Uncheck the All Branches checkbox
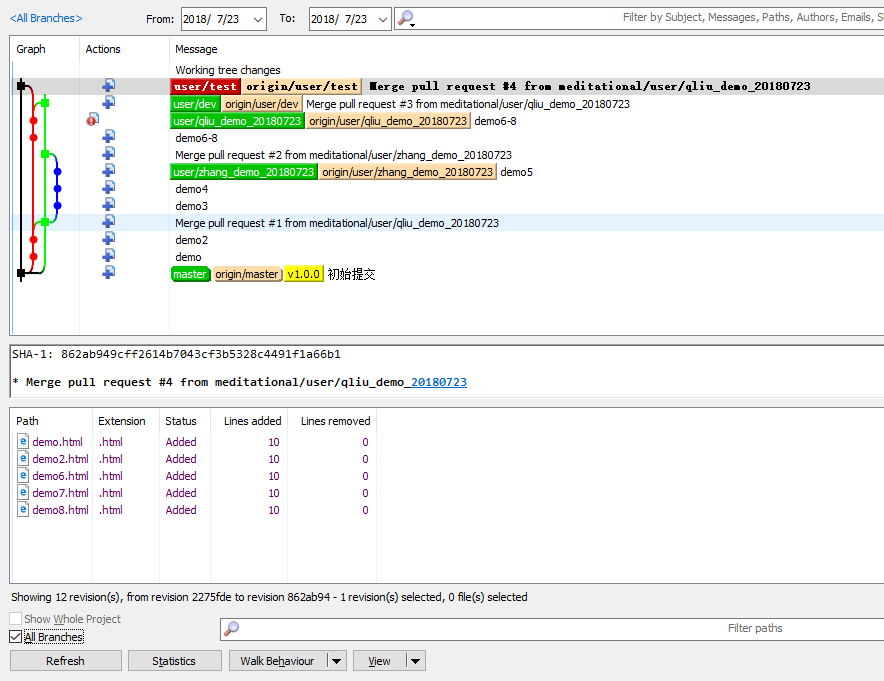The image size is (884, 681). (x=15, y=636)
